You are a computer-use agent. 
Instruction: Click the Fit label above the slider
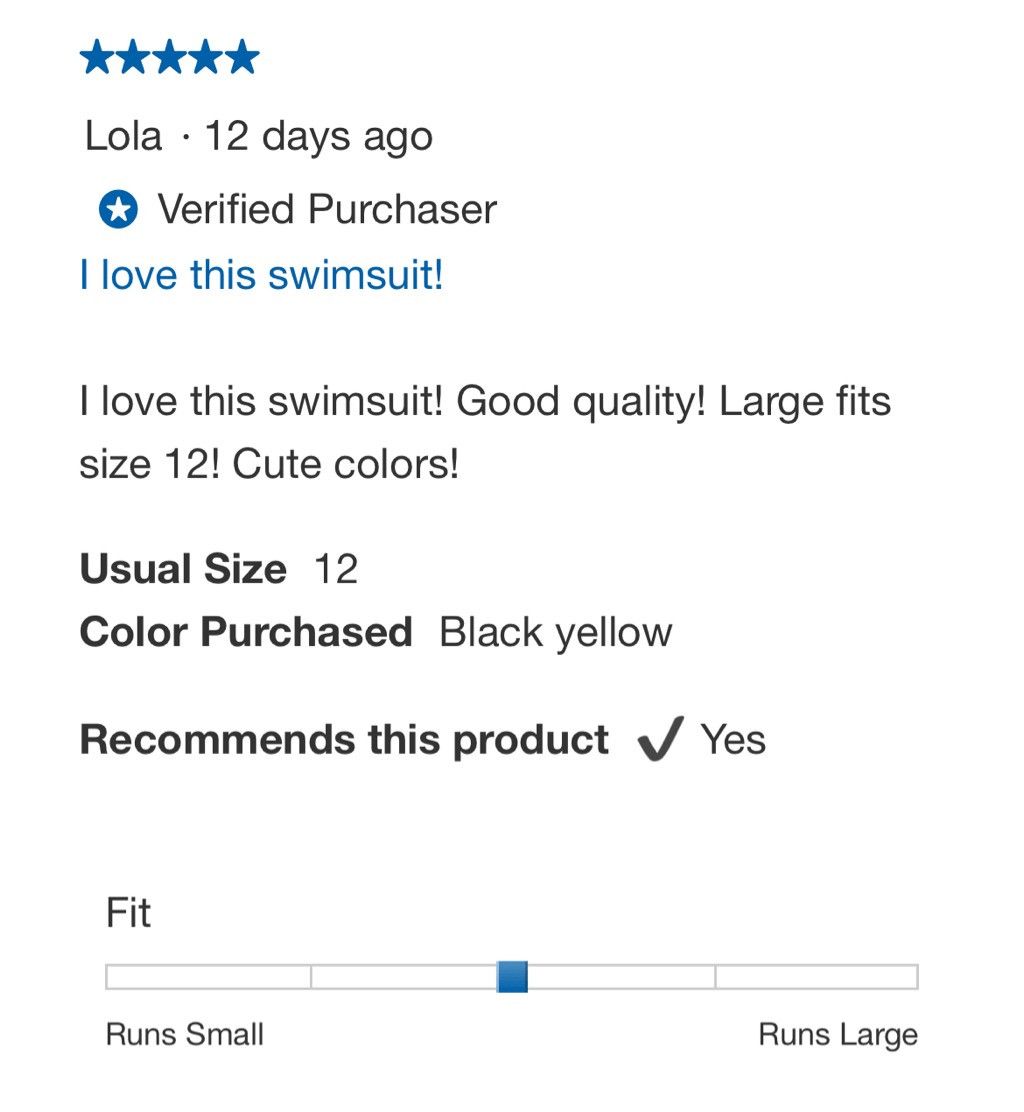128,913
